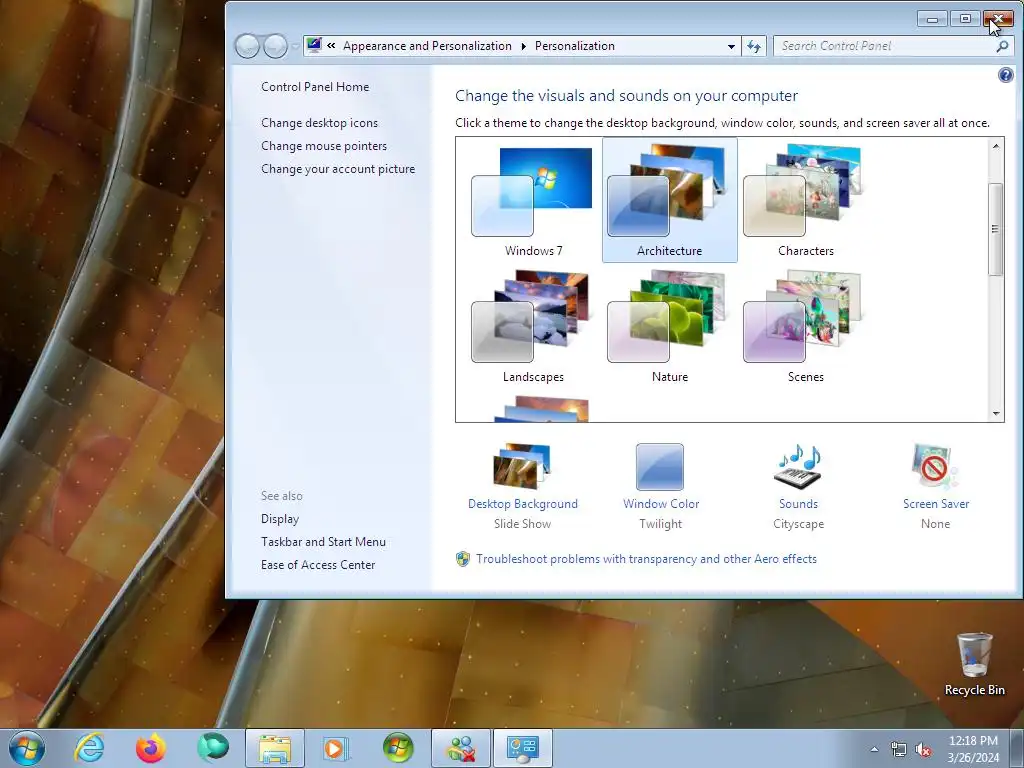Launch Internet Explorer from taskbar
Viewport: 1024px width, 768px height.
[89, 748]
